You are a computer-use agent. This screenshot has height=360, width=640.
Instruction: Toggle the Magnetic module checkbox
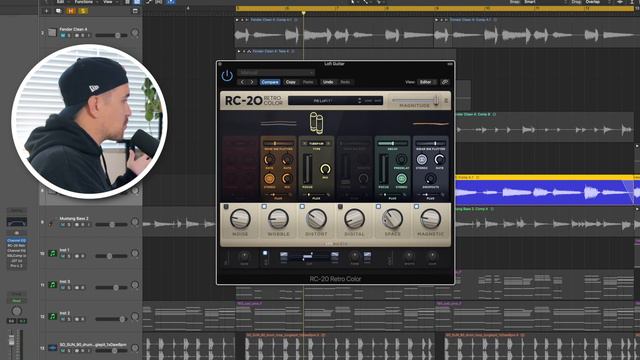pyautogui.click(x=416, y=207)
